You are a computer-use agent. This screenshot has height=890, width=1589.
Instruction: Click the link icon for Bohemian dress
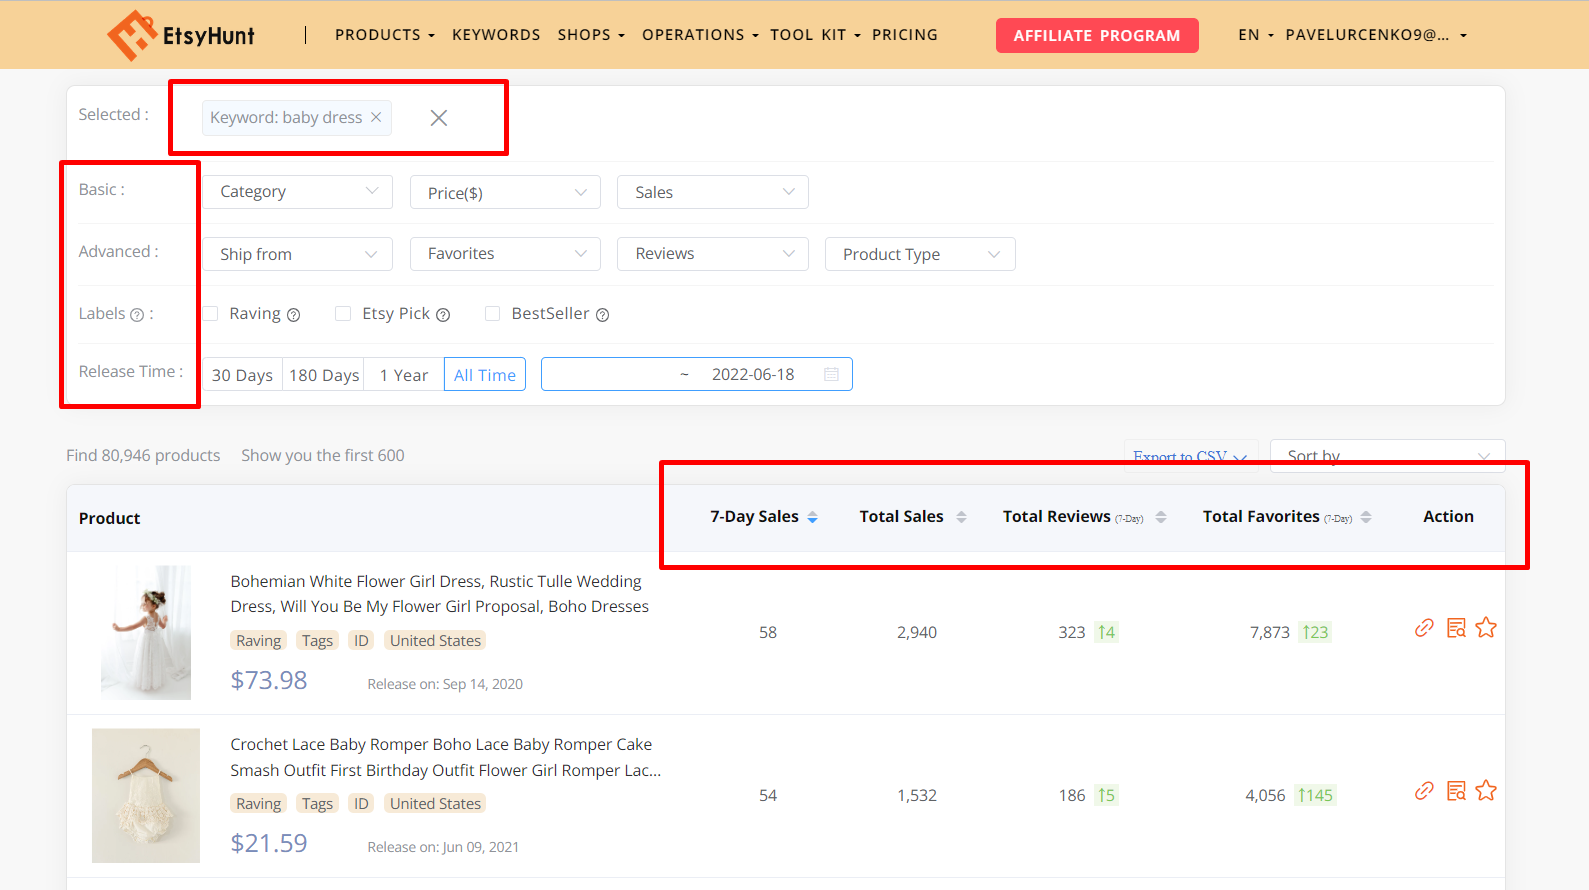click(x=1424, y=628)
